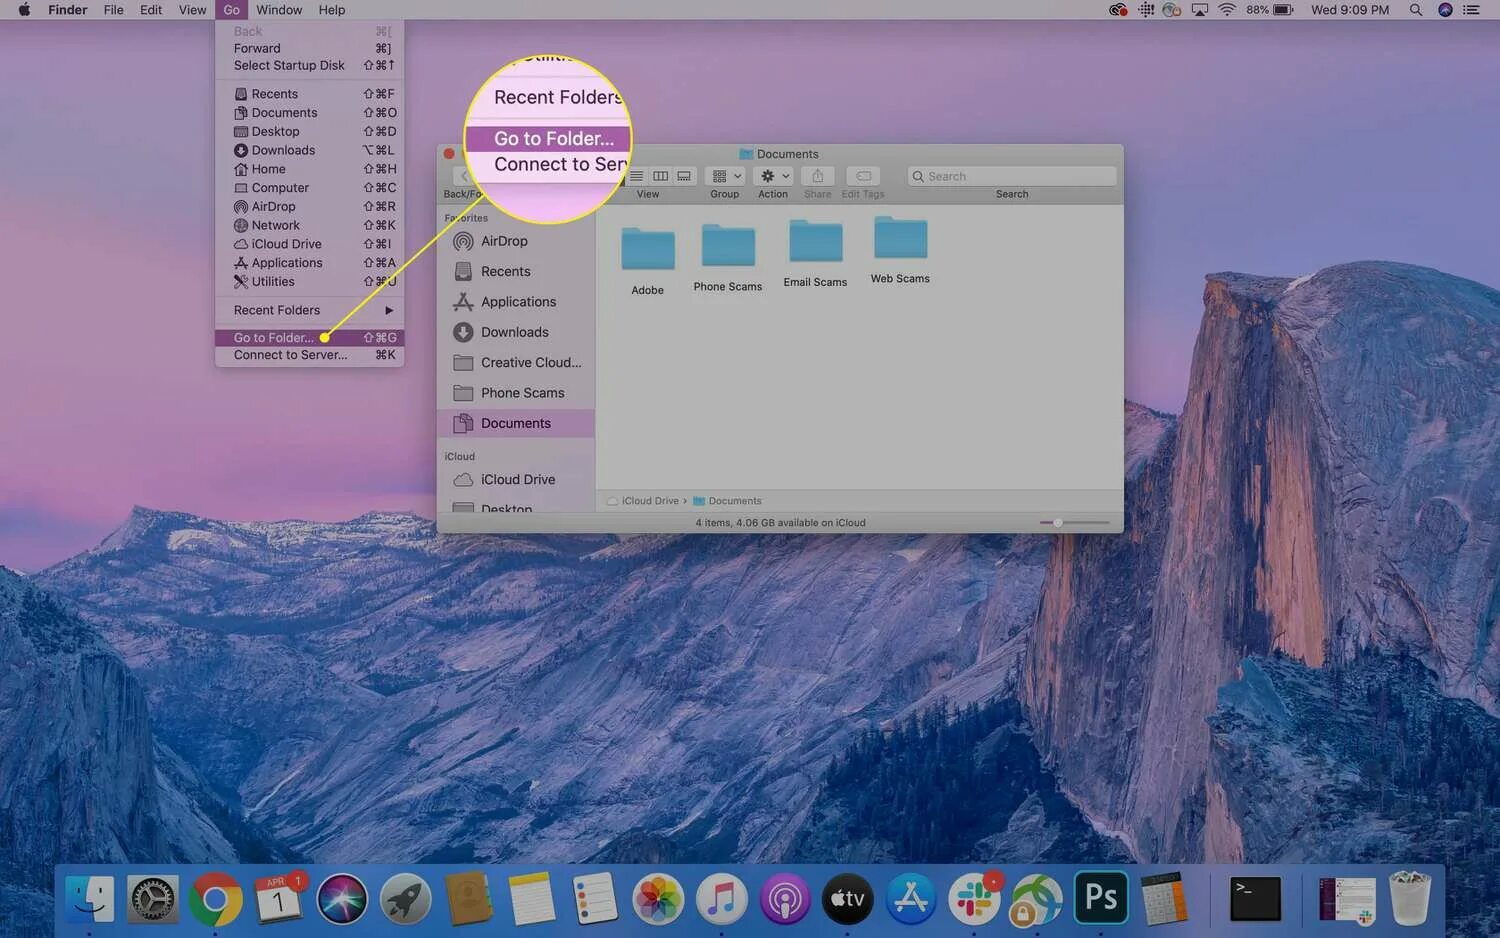Open Siri from the dock
Image resolution: width=1500 pixels, height=938 pixels.
342,898
